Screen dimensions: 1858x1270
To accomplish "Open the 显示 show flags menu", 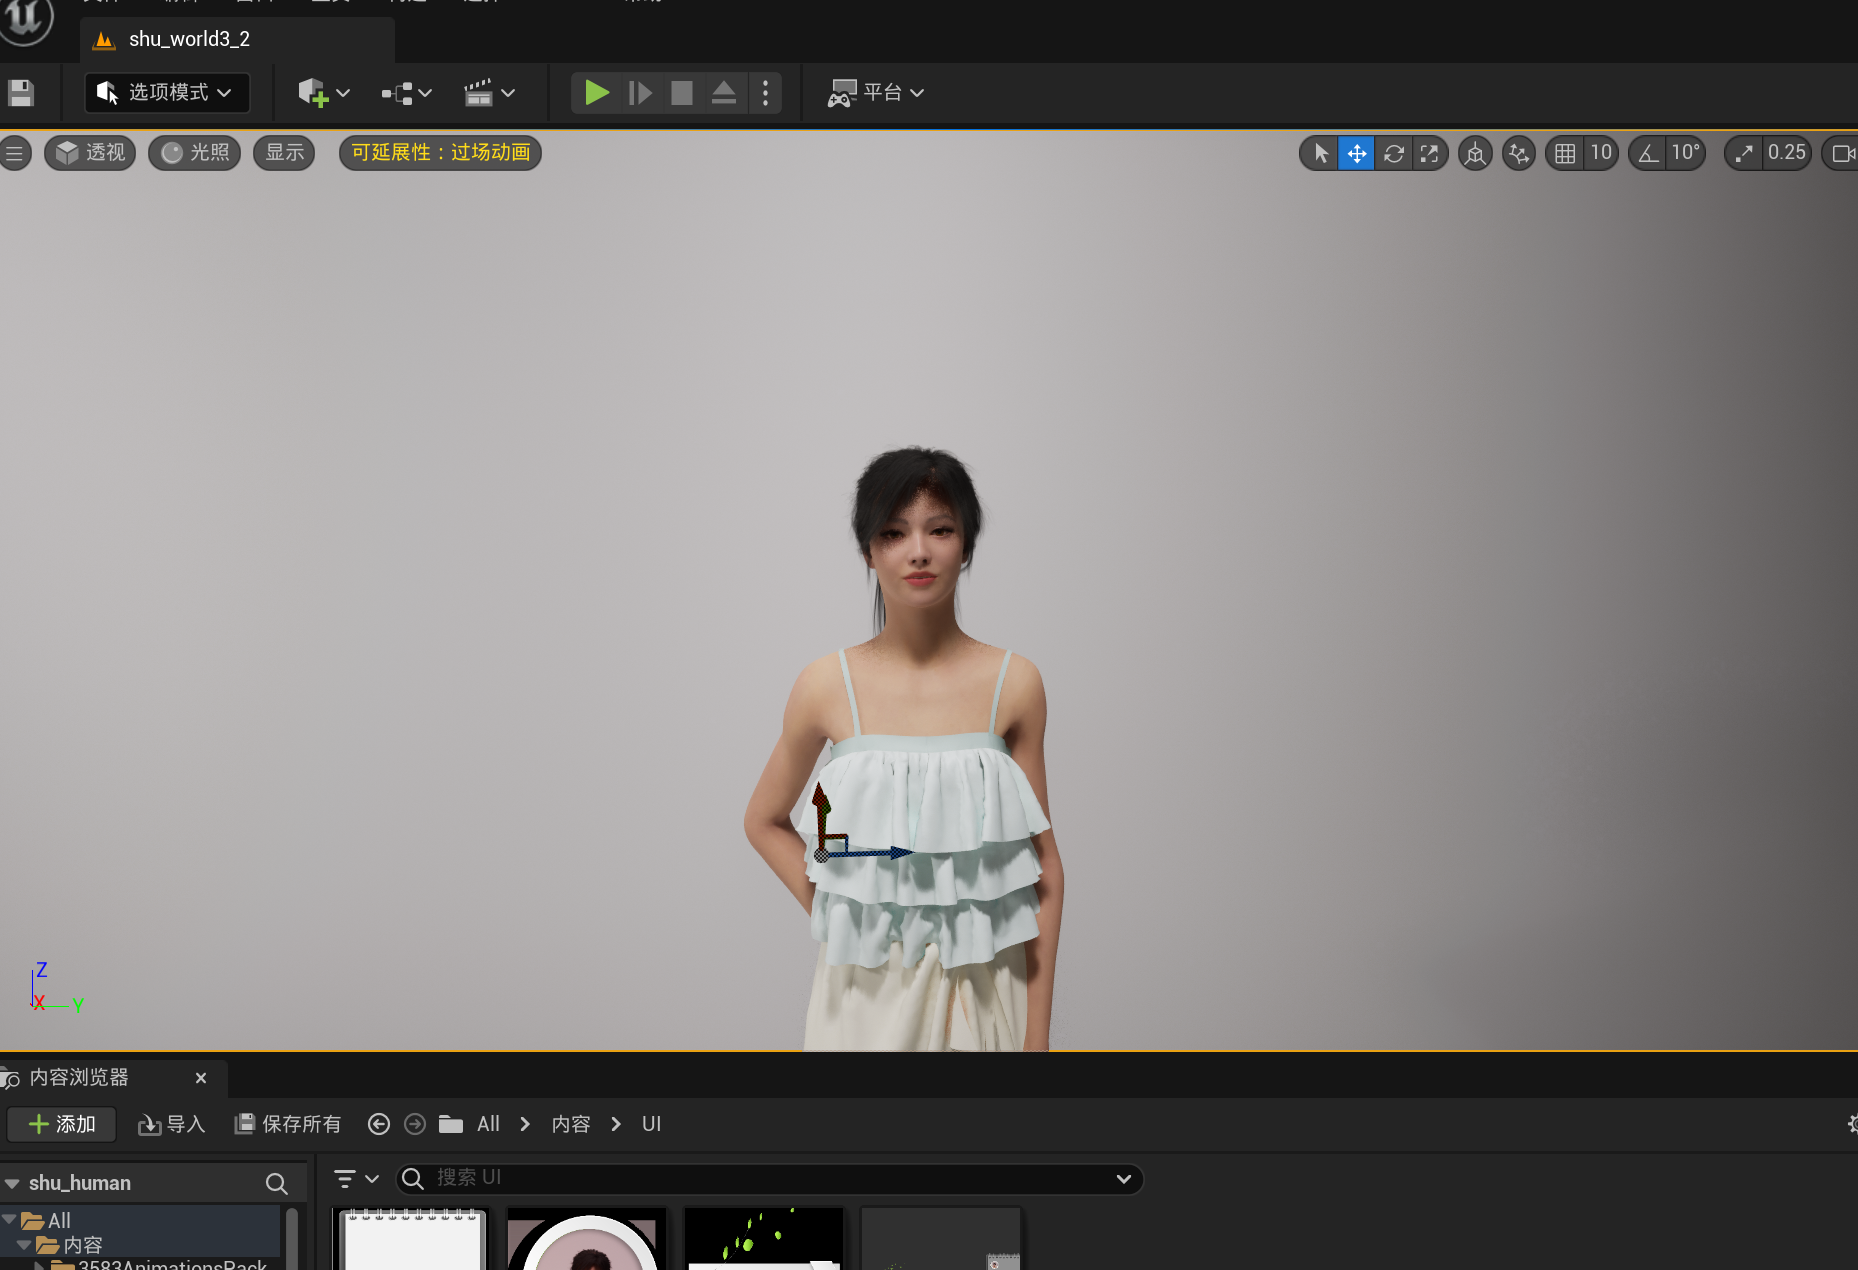I will pos(284,153).
